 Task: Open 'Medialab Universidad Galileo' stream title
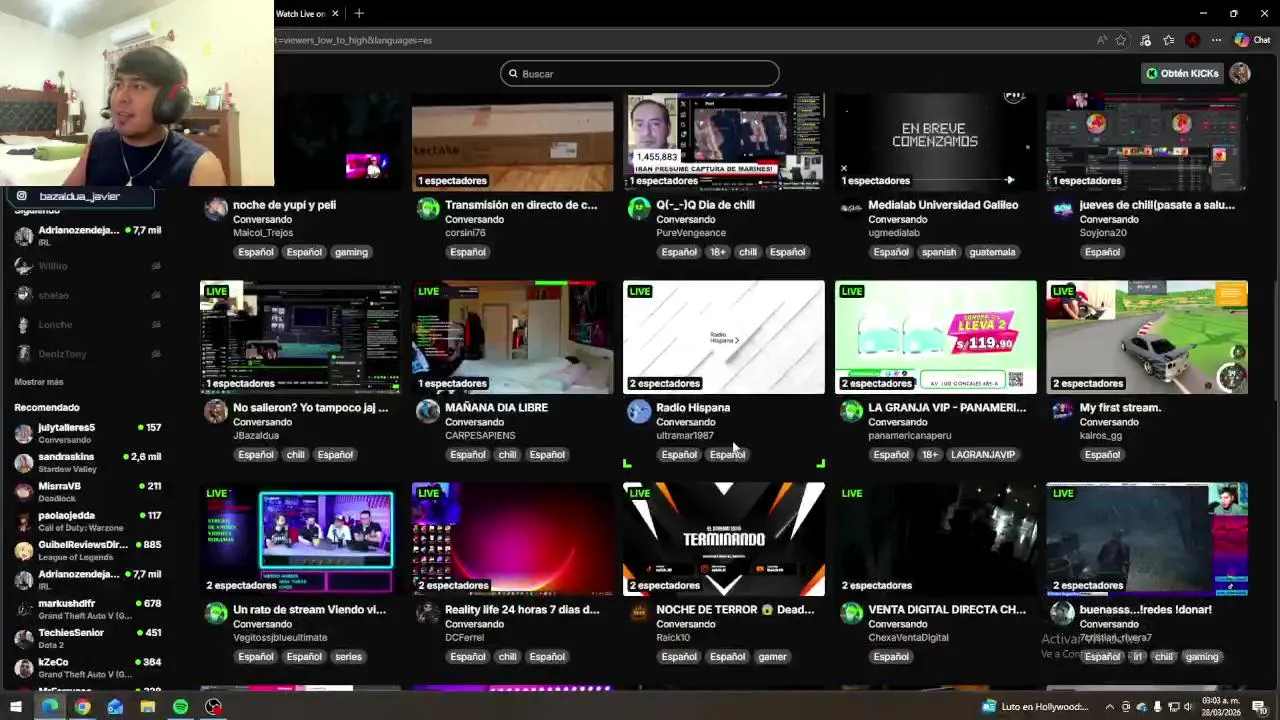pos(943,205)
